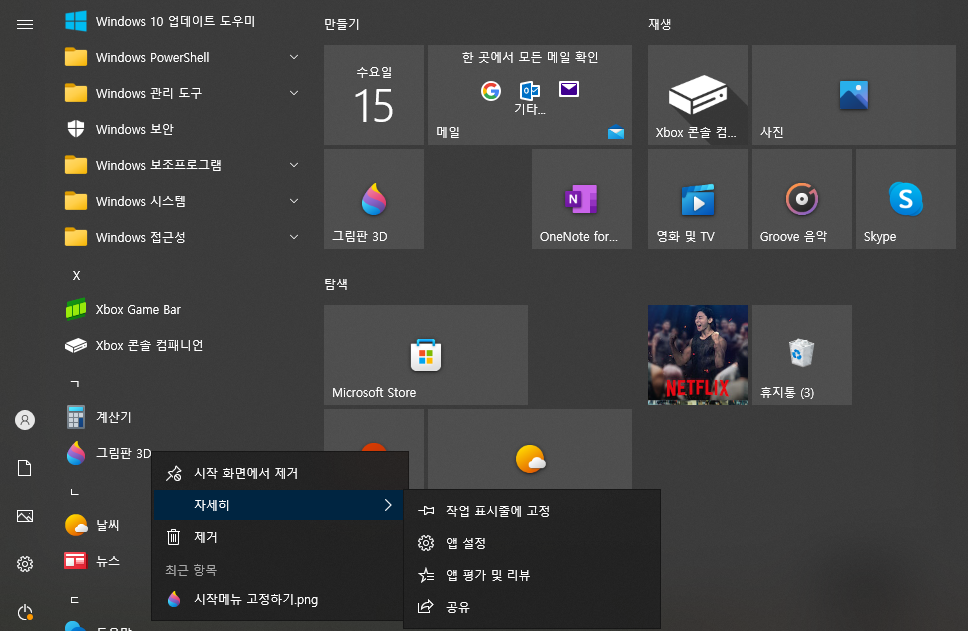This screenshot has height=631, width=968.
Task: Open OneNote for Windows 10 tile
Action: pyautogui.click(x=581, y=198)
